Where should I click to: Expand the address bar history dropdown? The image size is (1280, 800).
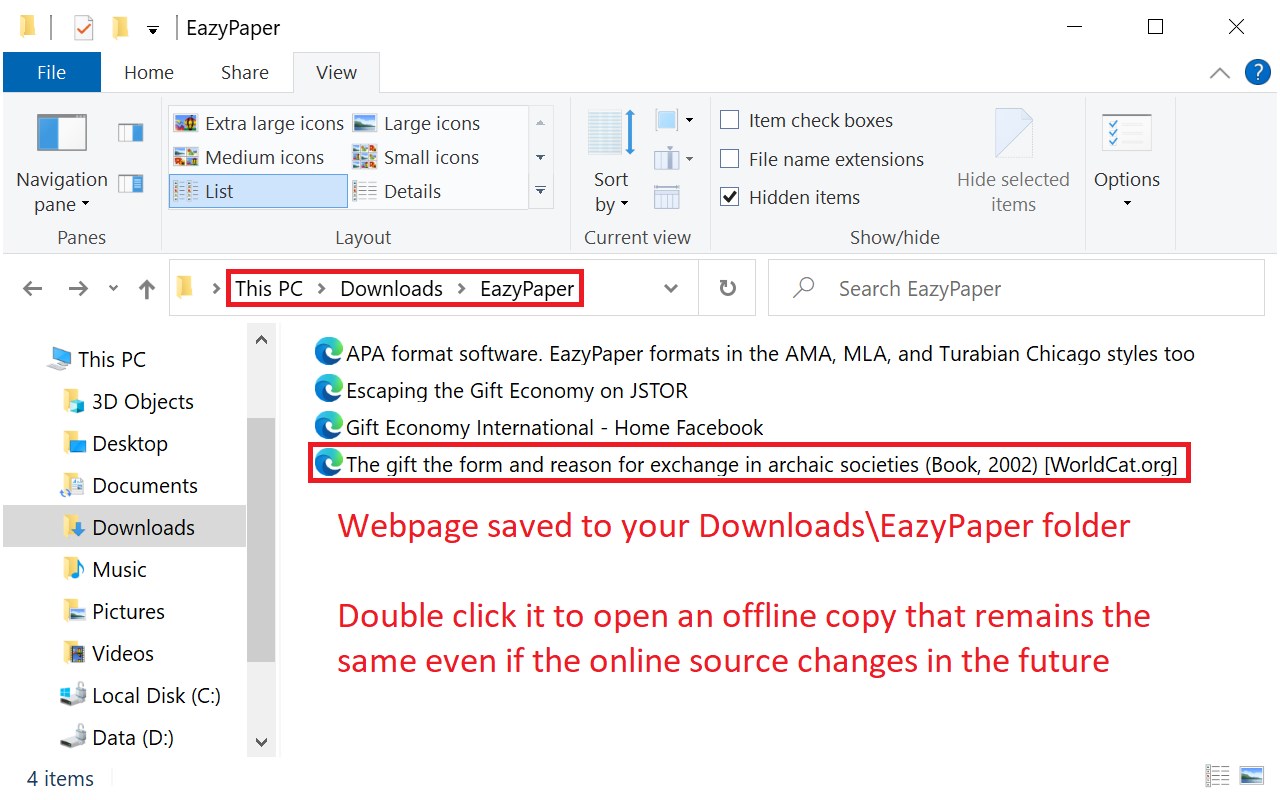pos(671,289)
